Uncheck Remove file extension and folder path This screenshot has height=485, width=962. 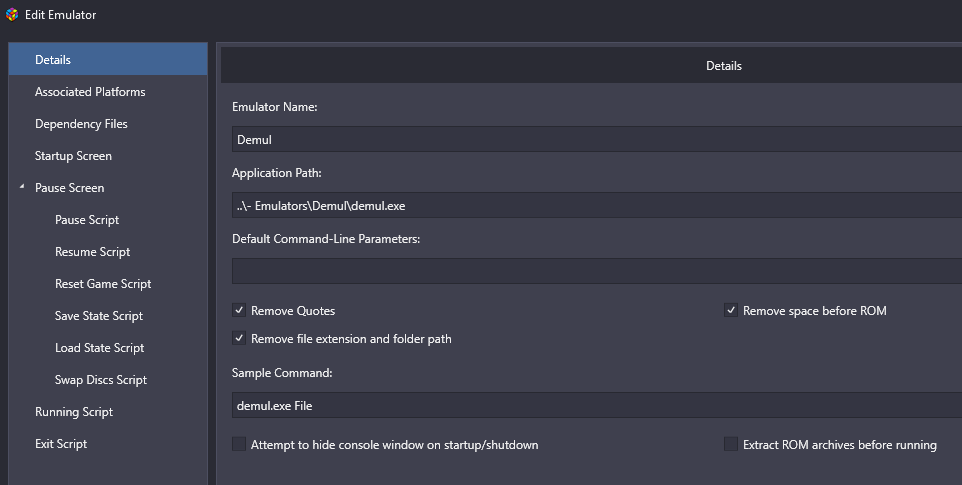[x=239, y=338]
